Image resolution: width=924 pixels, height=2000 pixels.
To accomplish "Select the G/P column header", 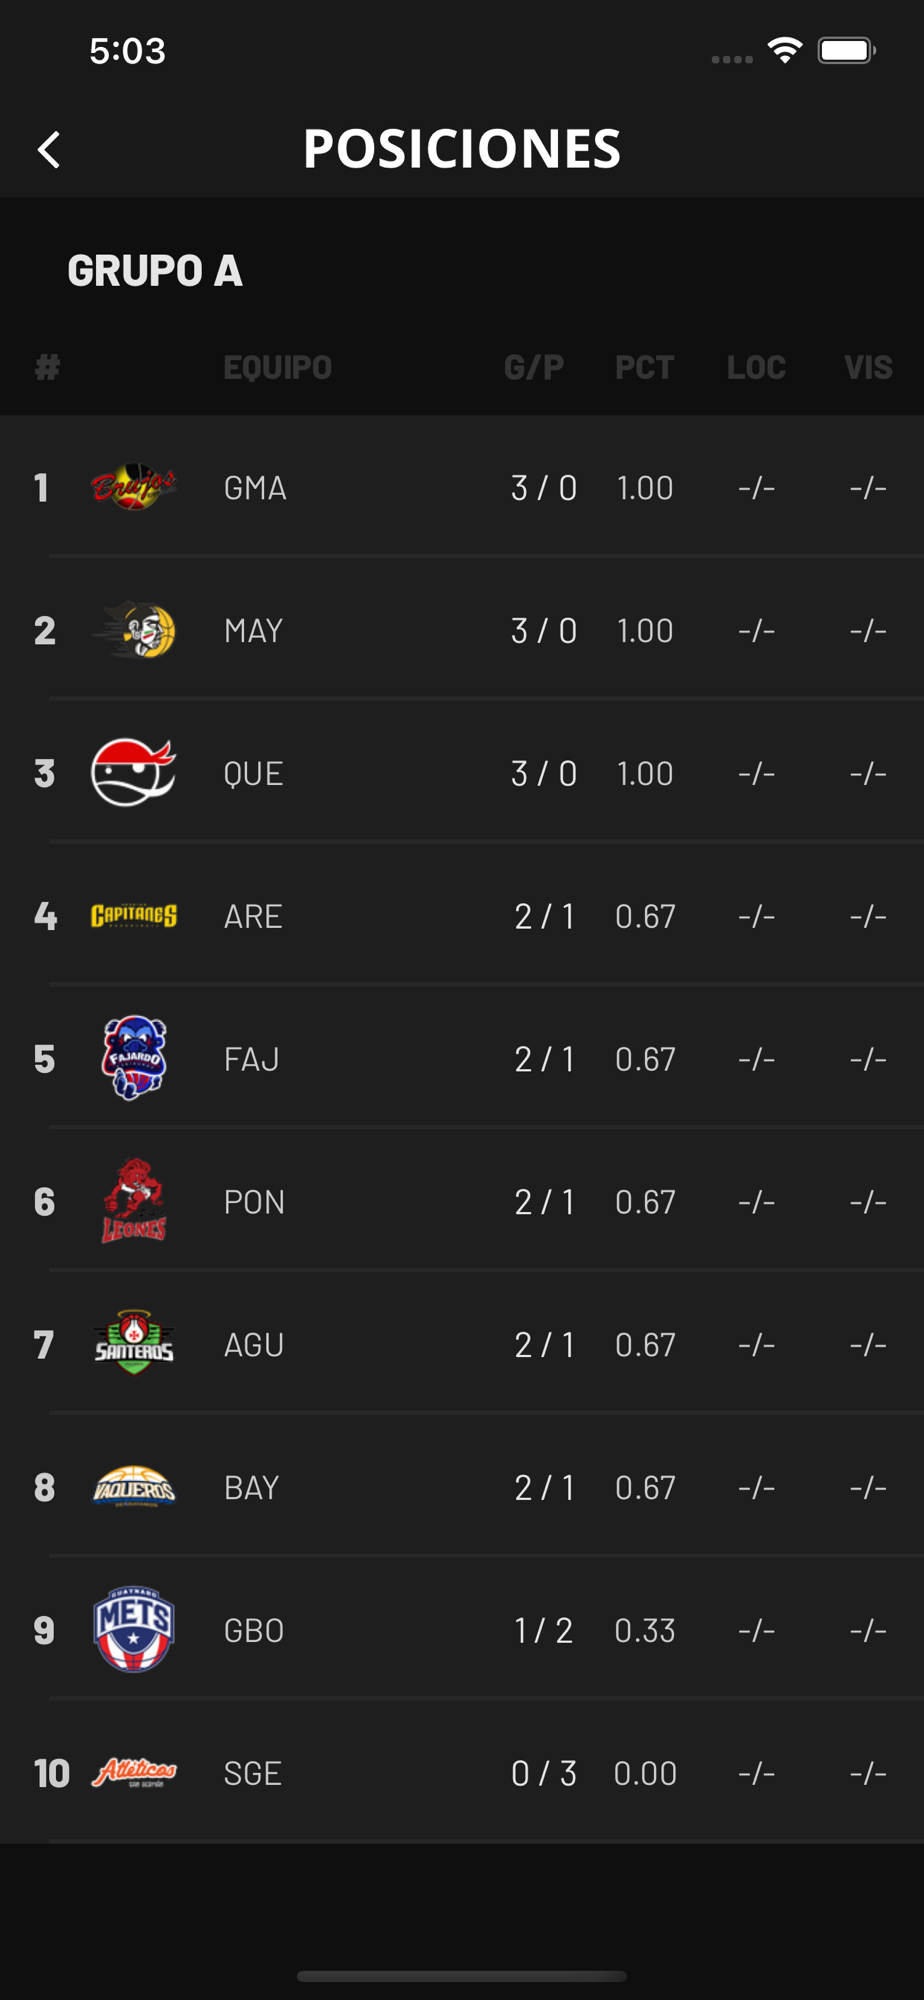I will tap(534, 367).
